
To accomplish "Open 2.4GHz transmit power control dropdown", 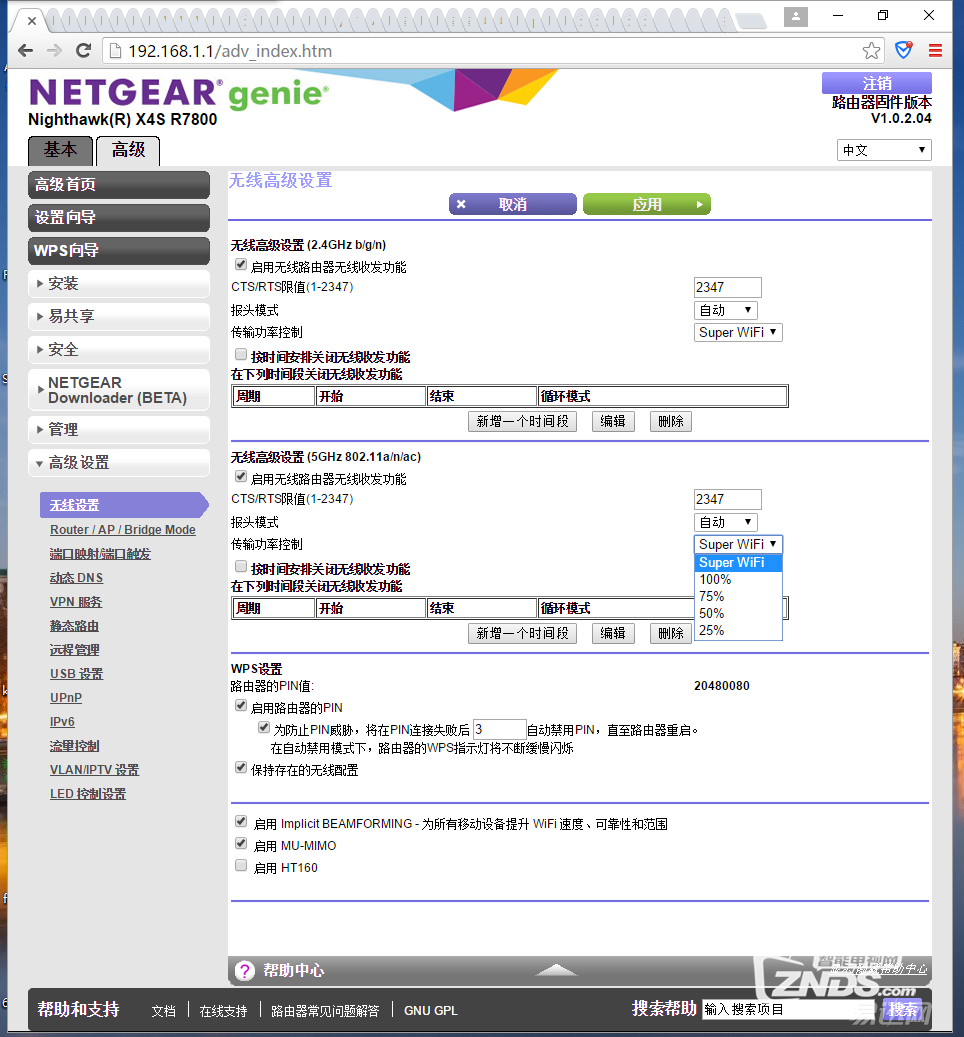I will pyautogui.click(x=738, y=332).
